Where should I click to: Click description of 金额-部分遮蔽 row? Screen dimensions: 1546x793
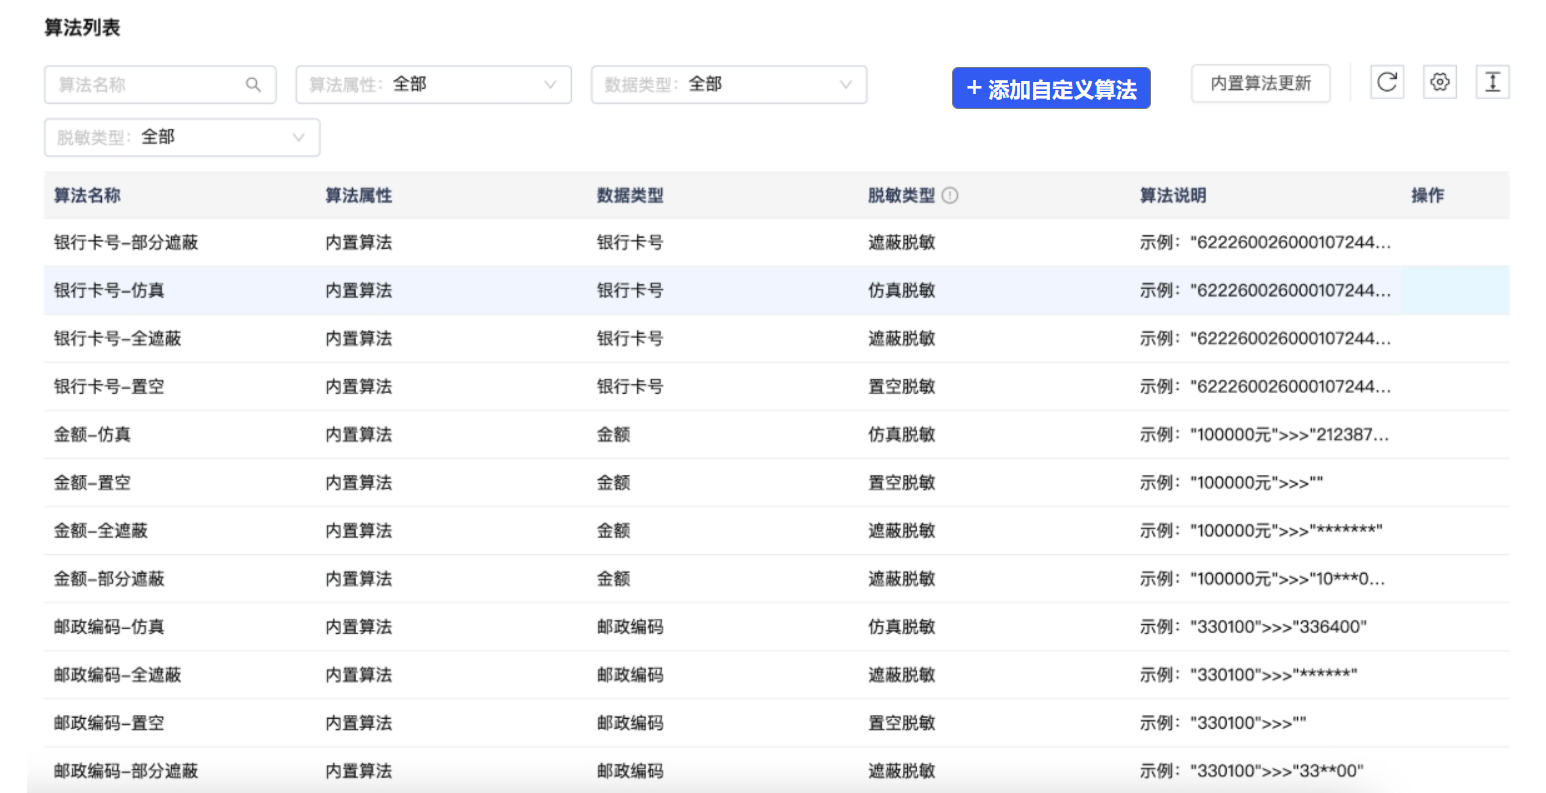point(1264,579)
